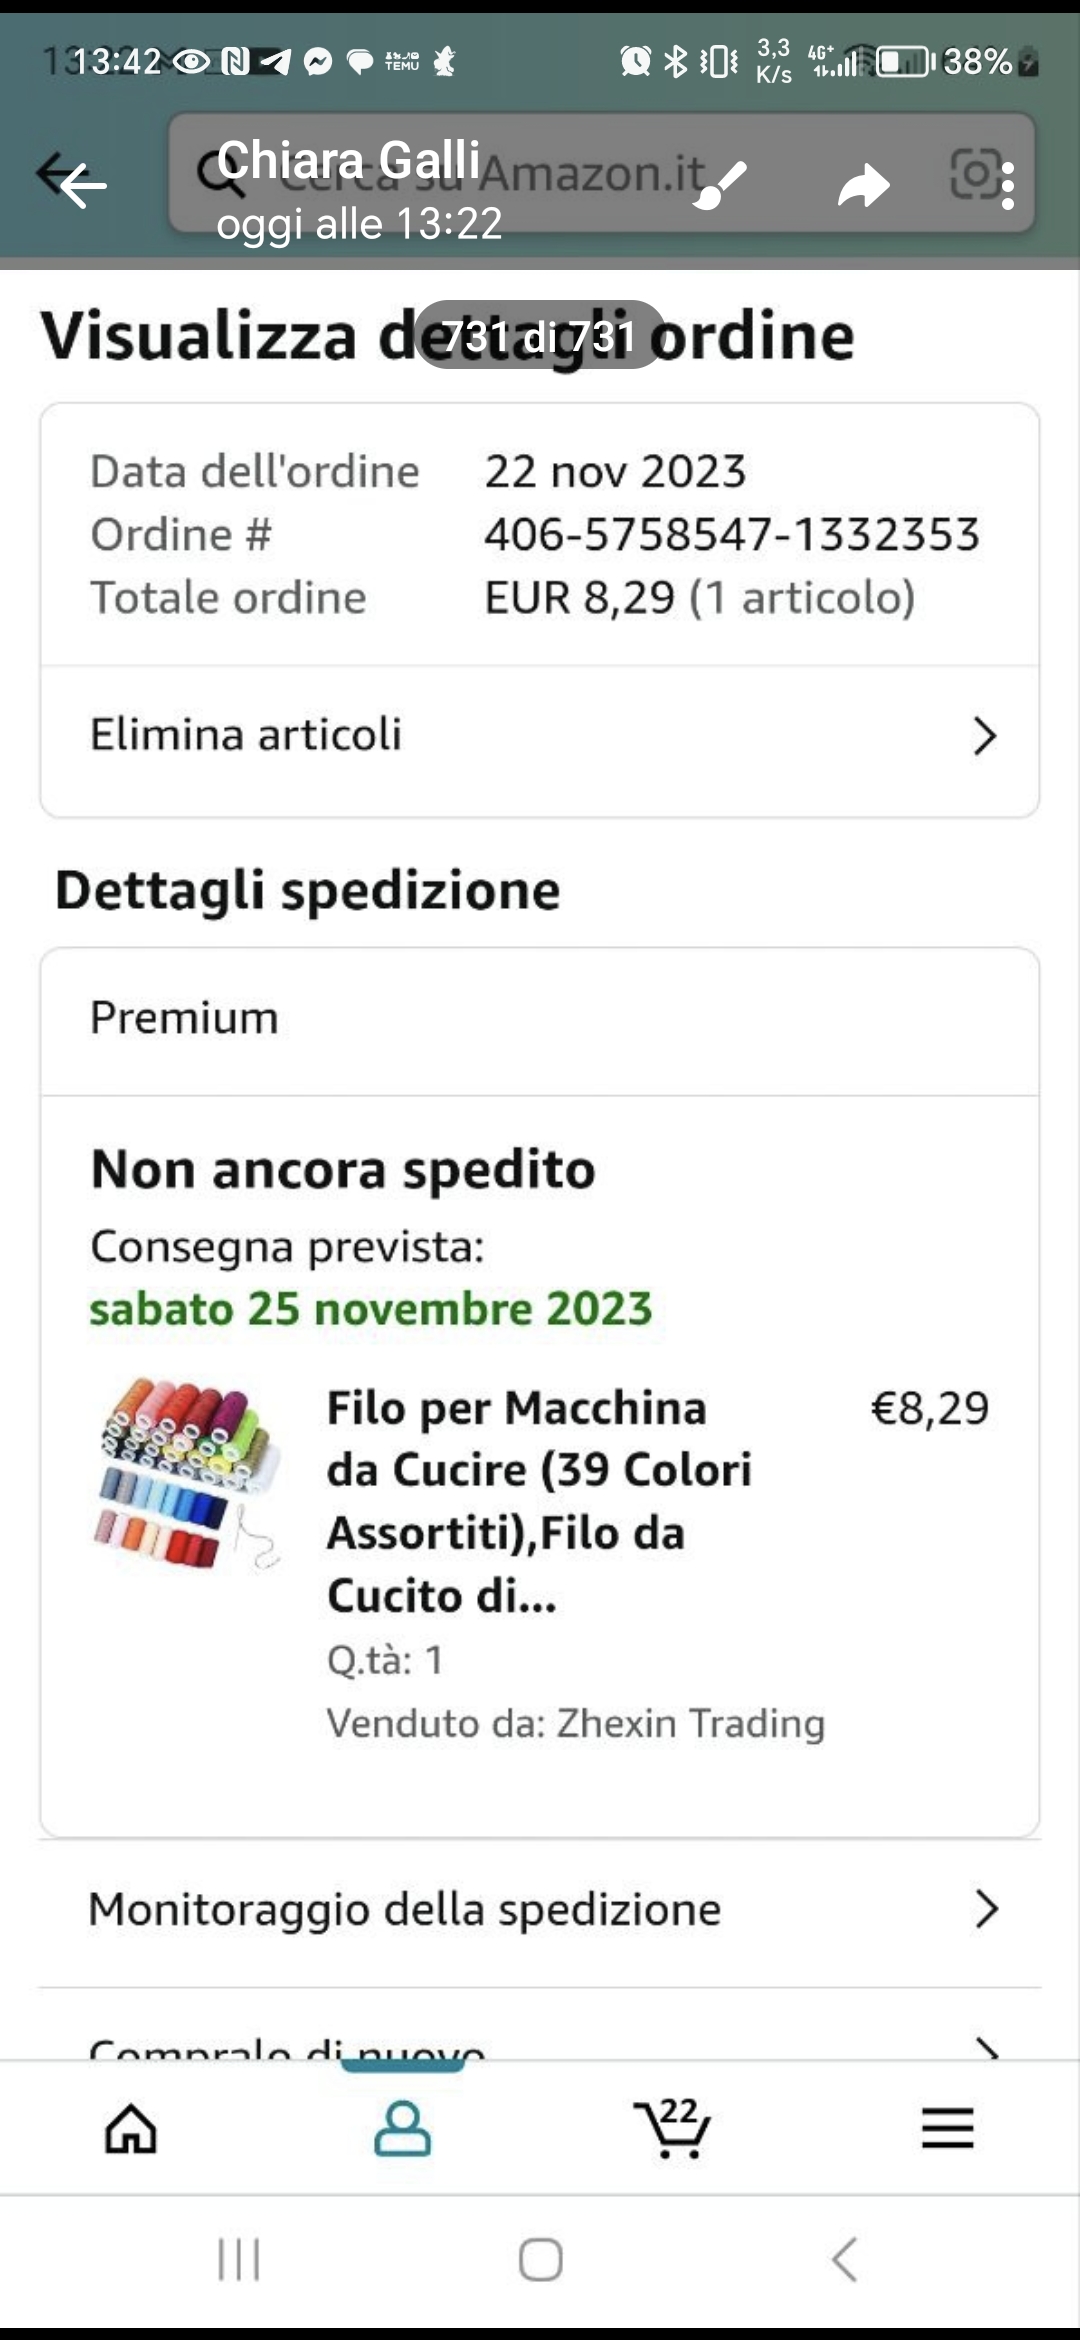Tap the forward share arrow icon
Image resolution: width=1080 pixels, height=2340 pixels.
point(863,186)
